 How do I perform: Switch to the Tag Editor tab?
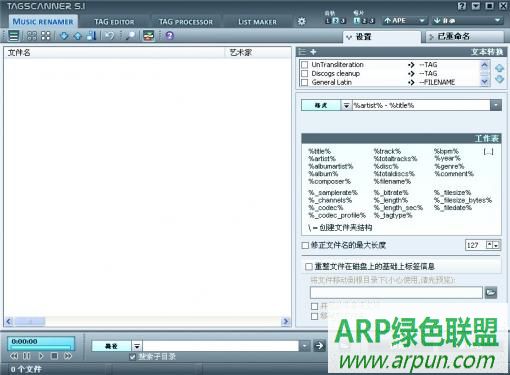(114, 22)
